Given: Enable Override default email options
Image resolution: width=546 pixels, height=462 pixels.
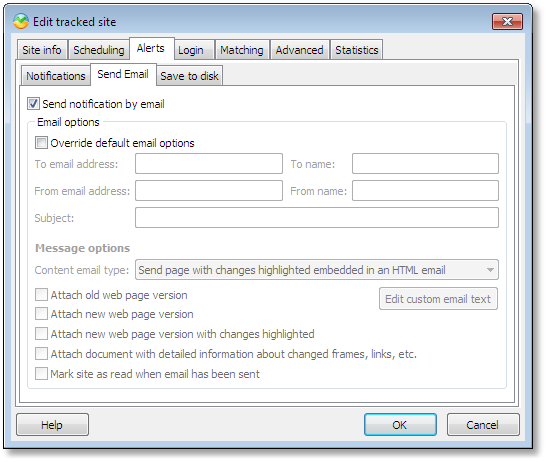Looking at the screenshot, I should [41, 143].
